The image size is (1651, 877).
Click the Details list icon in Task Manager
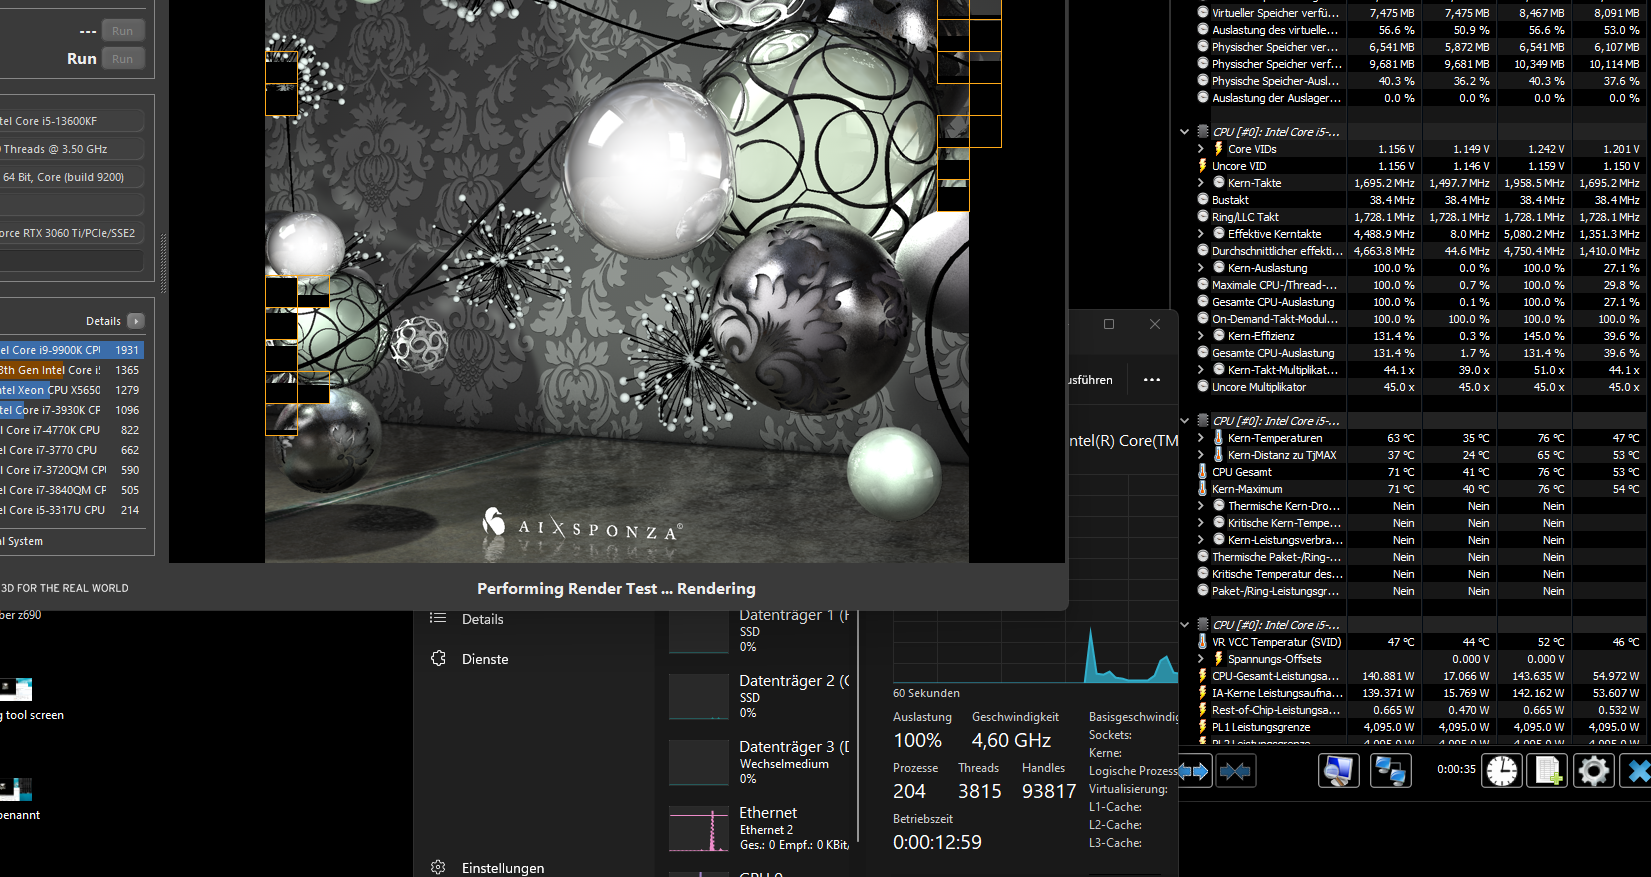click(438, 618)
